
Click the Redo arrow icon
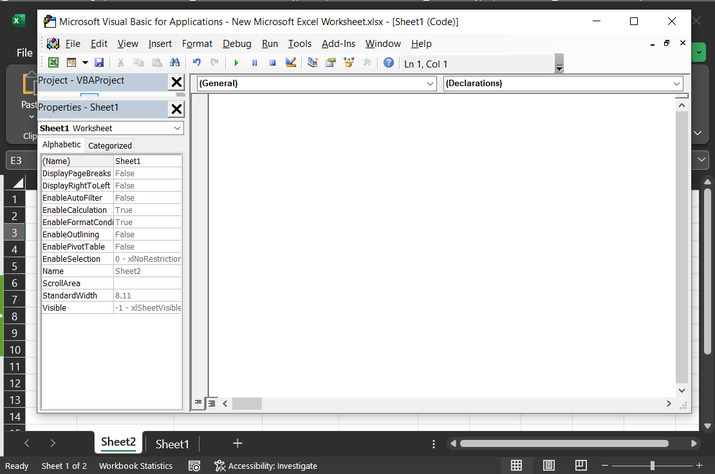click(214, 63)
